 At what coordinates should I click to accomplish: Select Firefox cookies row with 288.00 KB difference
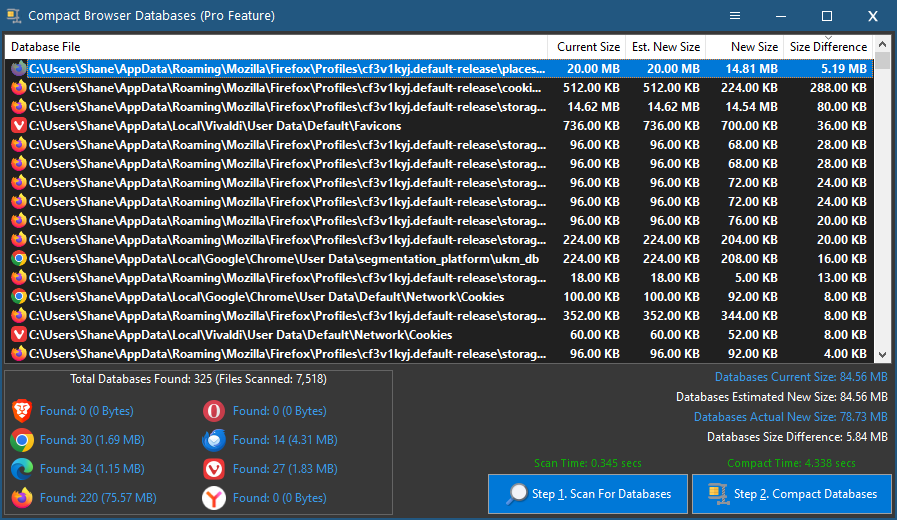pyautogui.click(x=439, y=88)
